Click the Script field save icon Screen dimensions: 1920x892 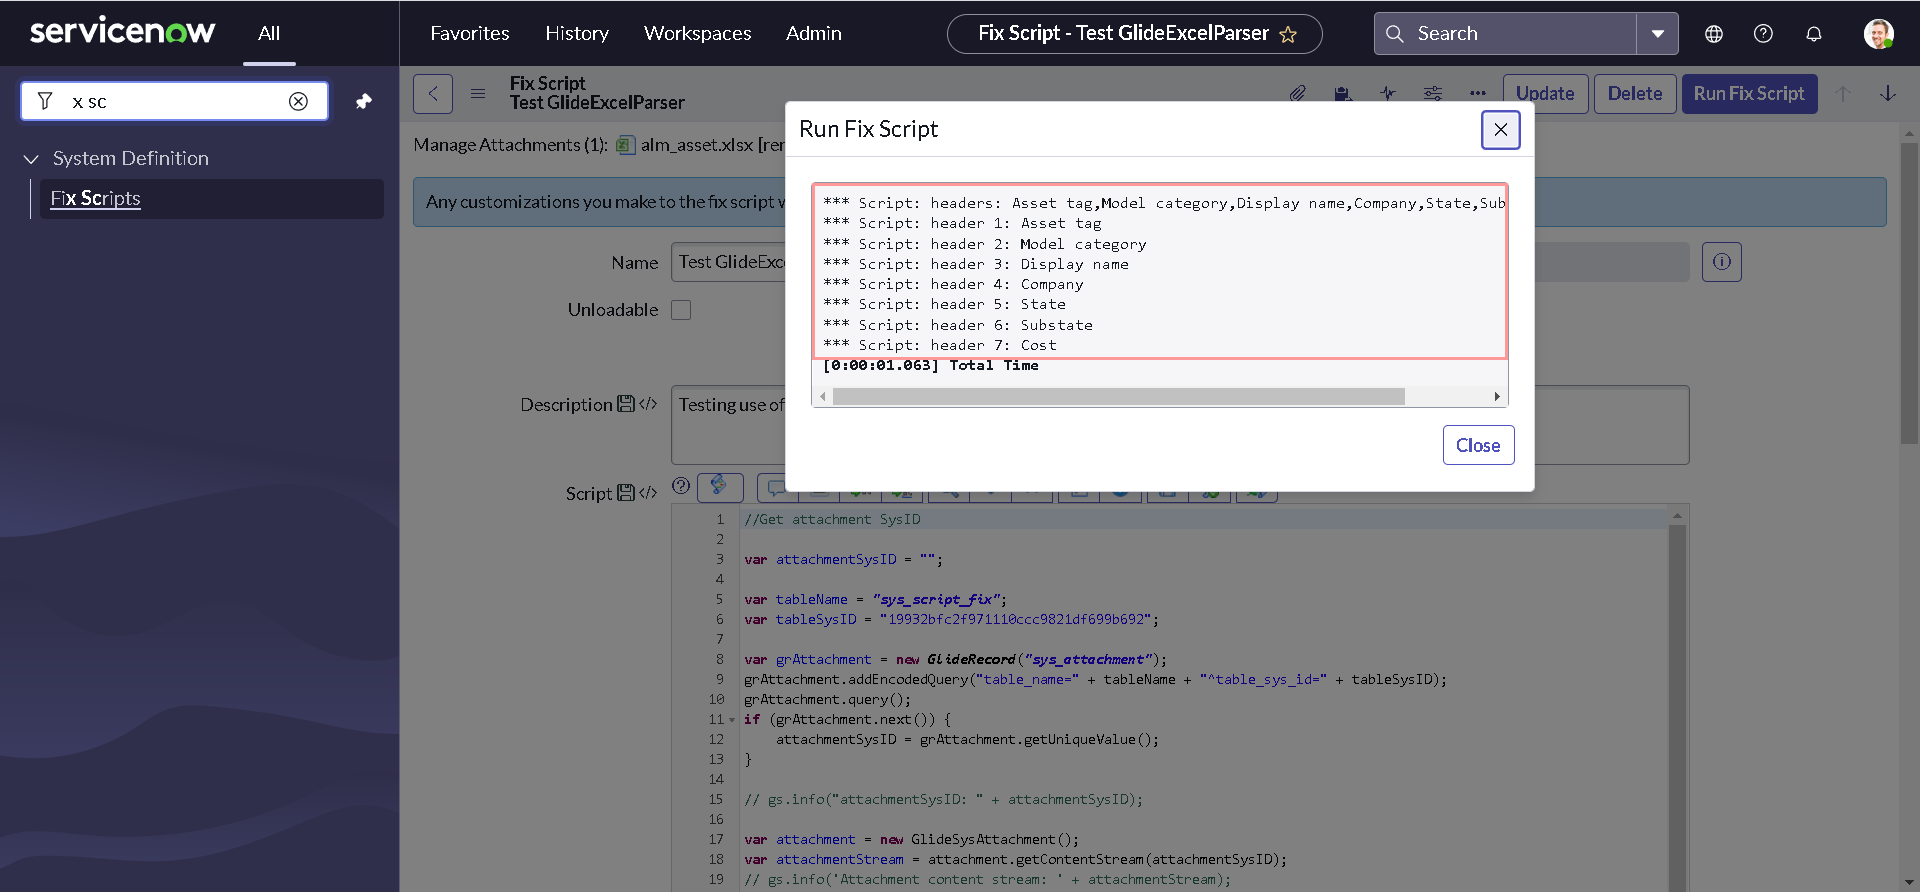pyautogui.click(x=626, y=493)
